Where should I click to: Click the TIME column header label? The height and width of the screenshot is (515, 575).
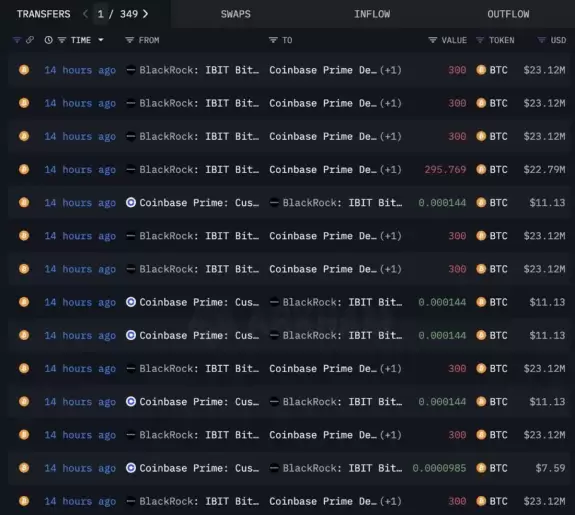click(81, 40)
